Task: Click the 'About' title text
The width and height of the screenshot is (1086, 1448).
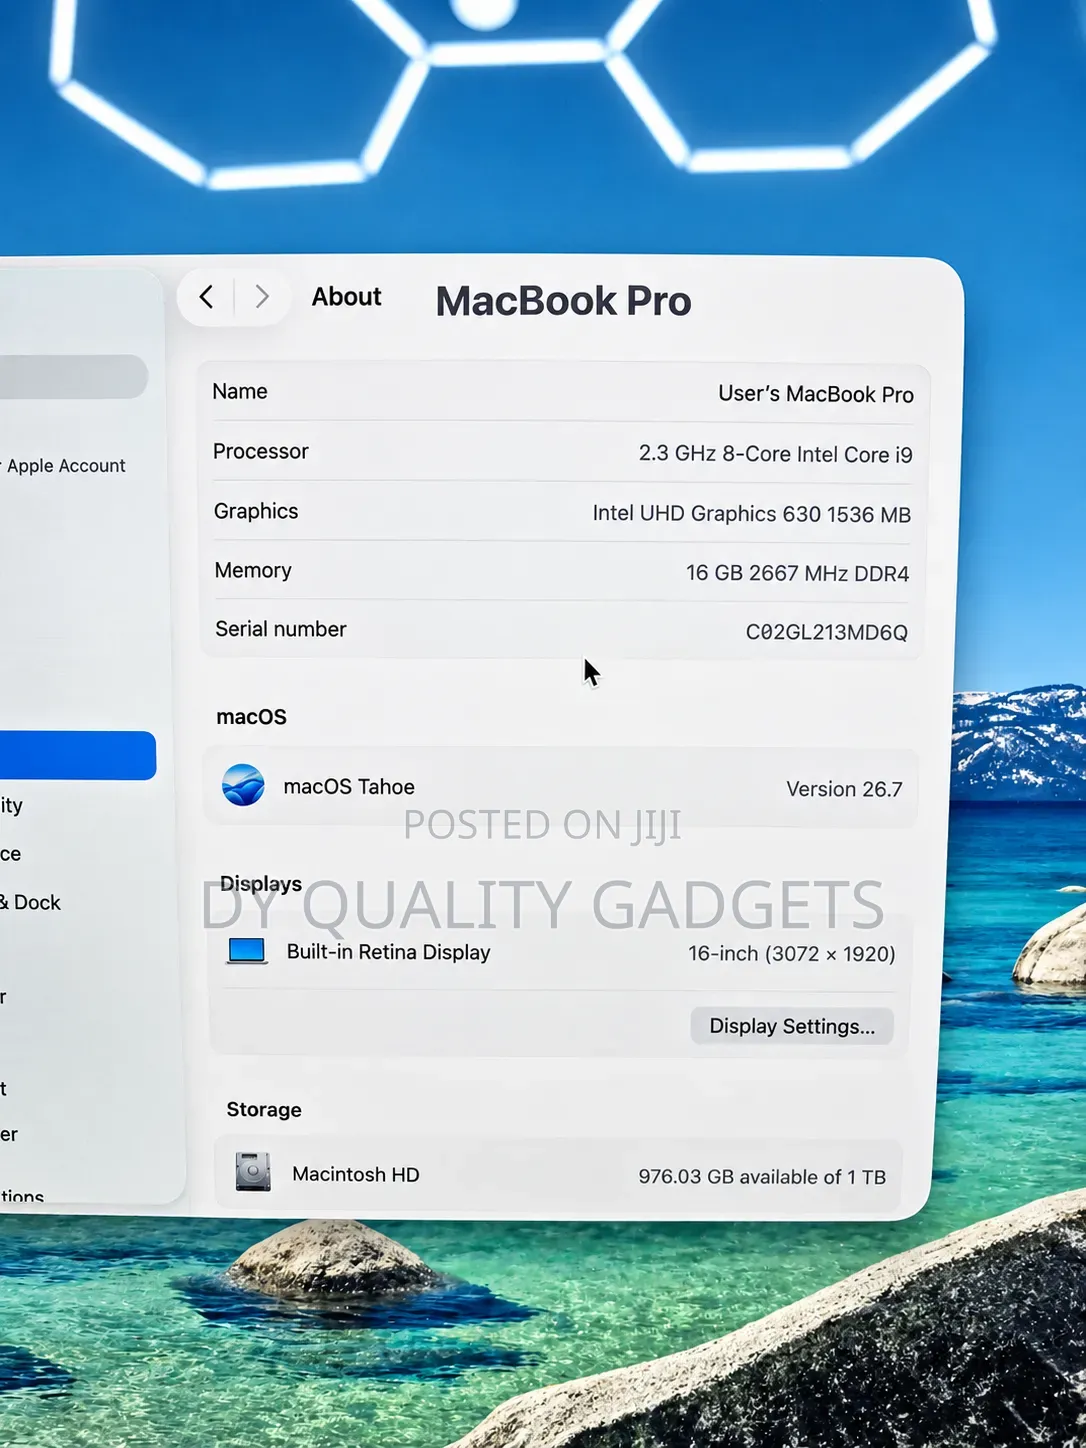Action: click(x=347, y=297)
